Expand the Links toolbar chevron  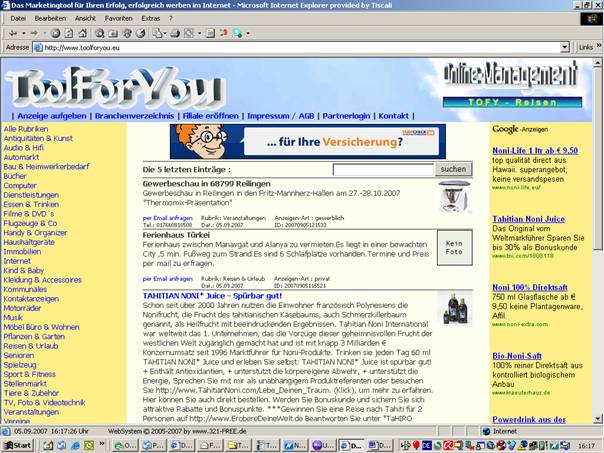(598, 47)
